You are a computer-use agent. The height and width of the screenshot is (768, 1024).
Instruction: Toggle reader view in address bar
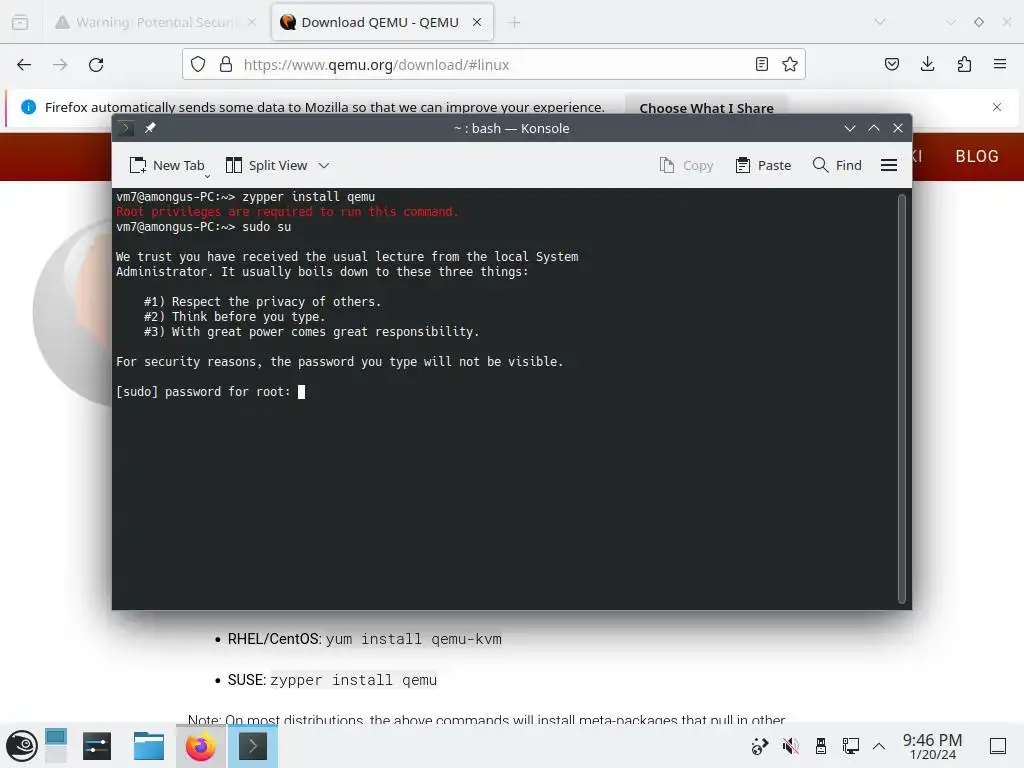pyautogui.click(x=761, y=64)
